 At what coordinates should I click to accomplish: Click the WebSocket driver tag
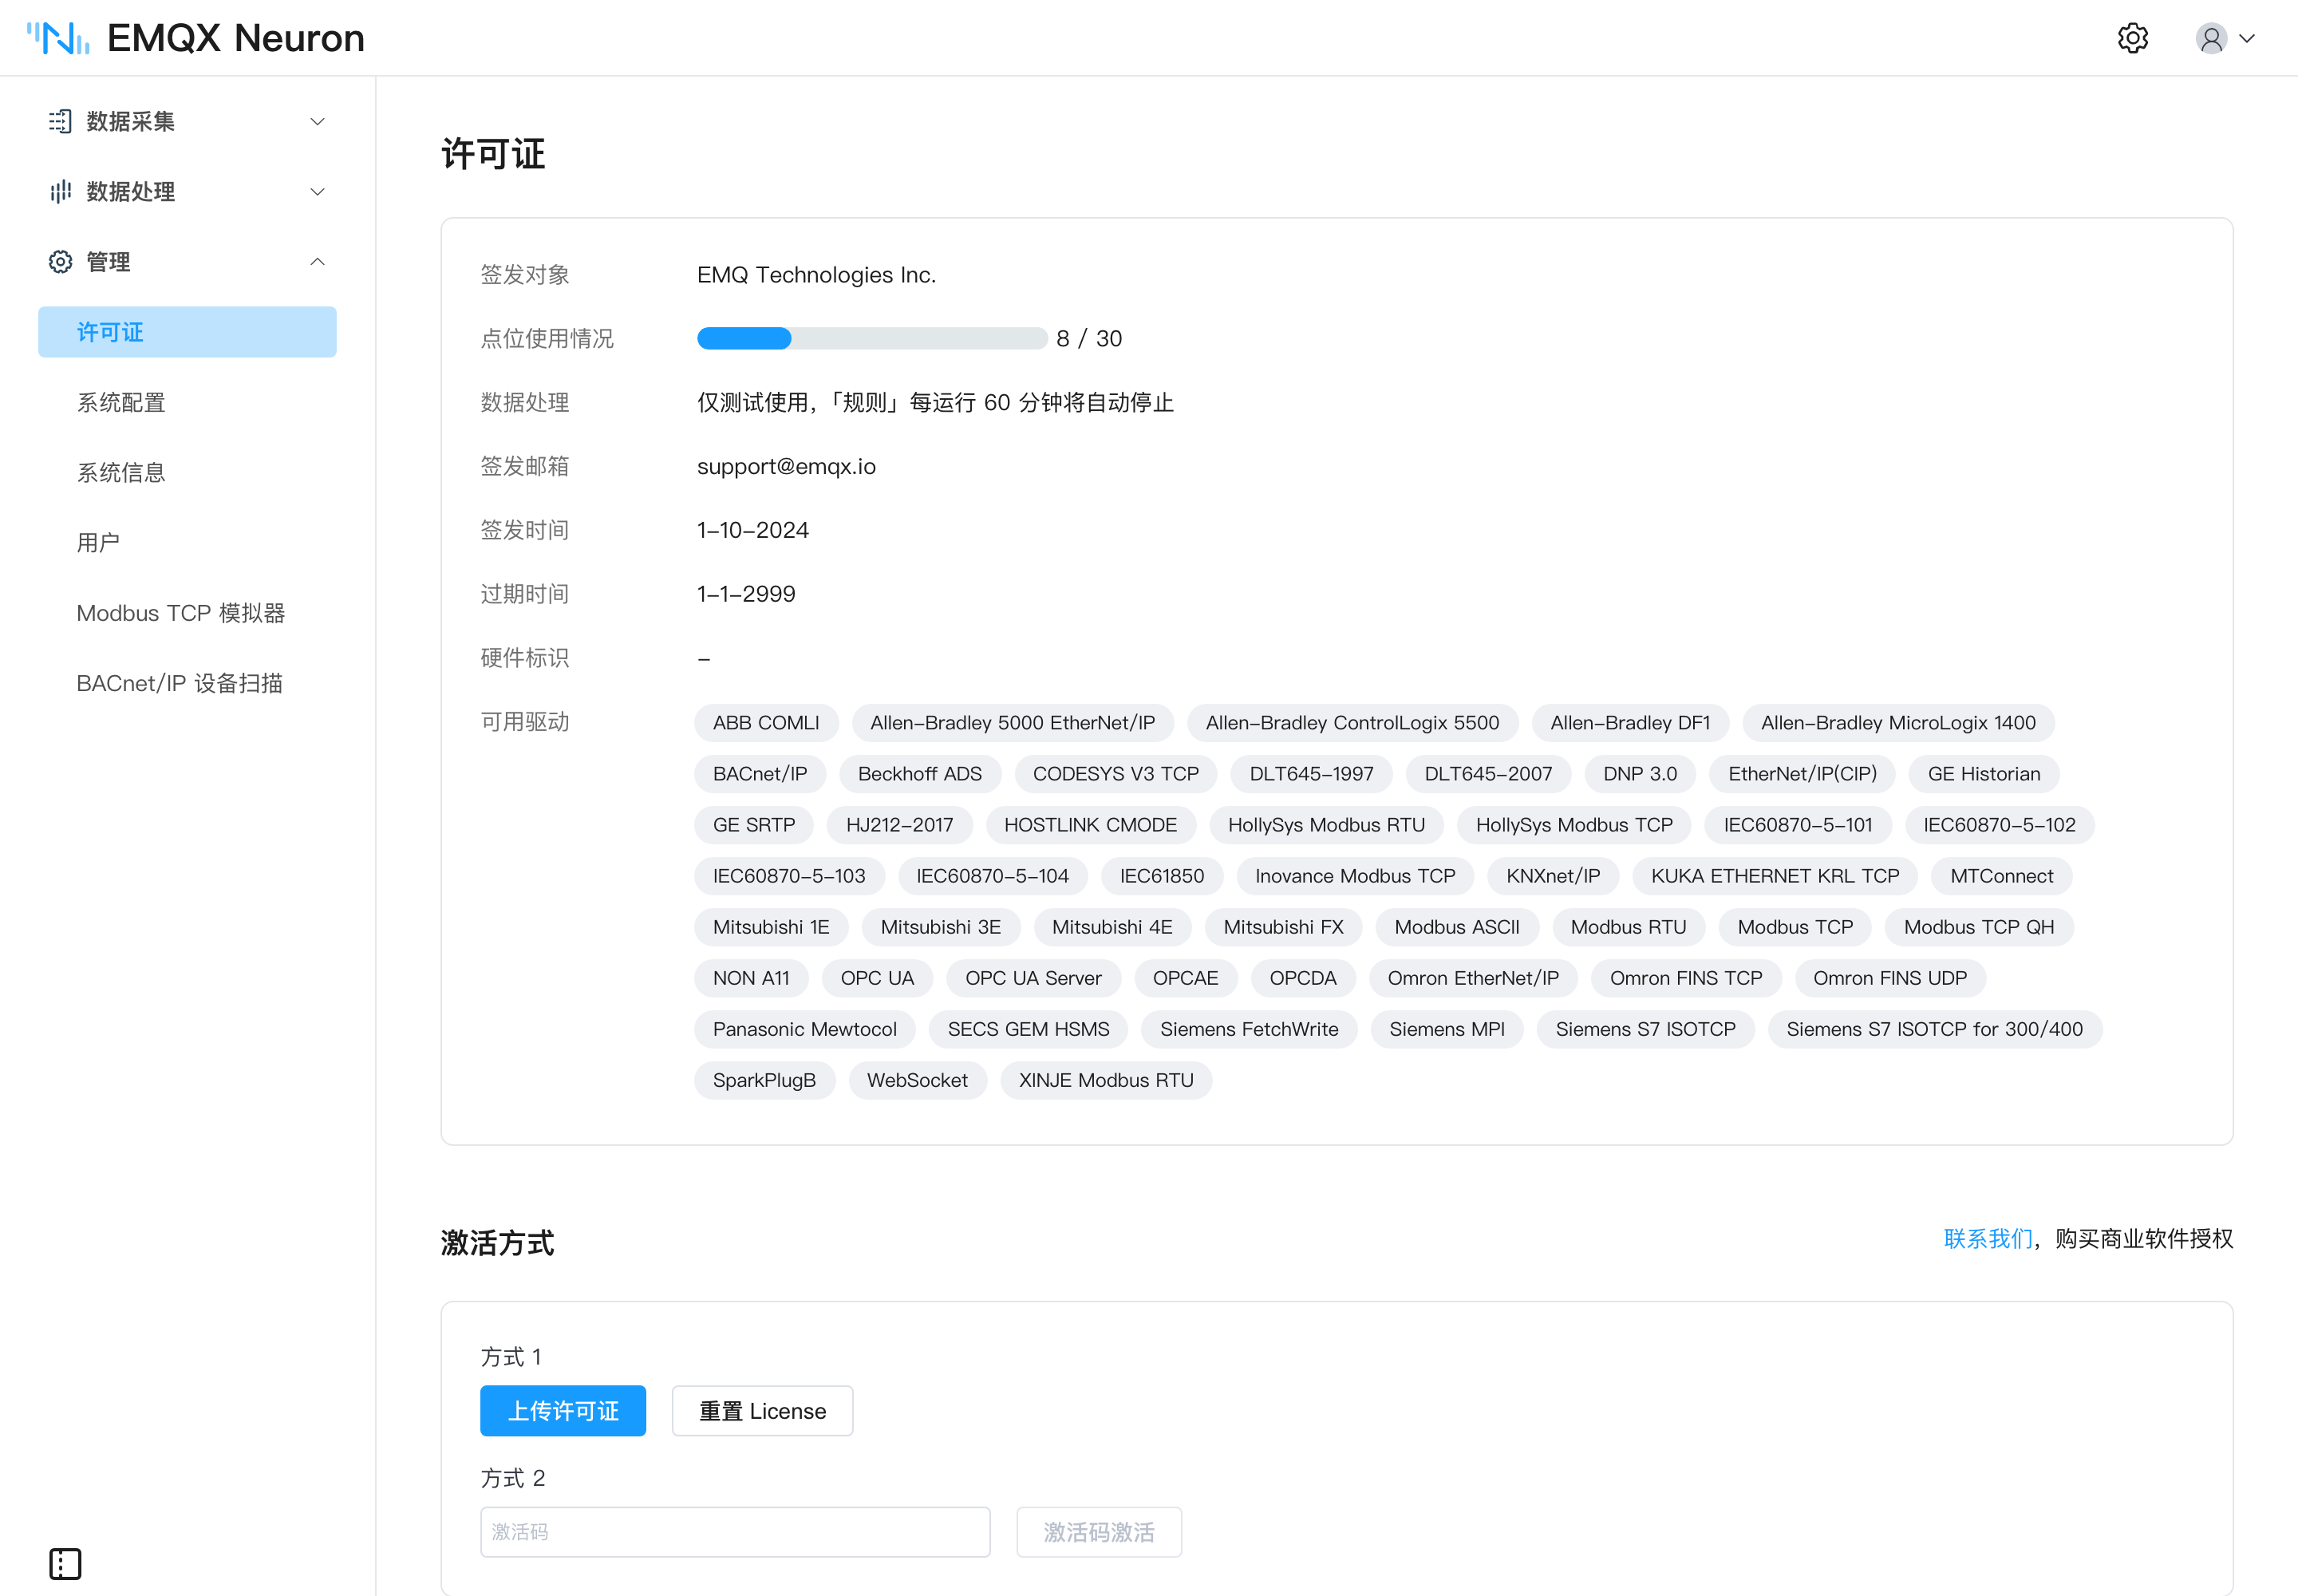tap(916, 1080)
